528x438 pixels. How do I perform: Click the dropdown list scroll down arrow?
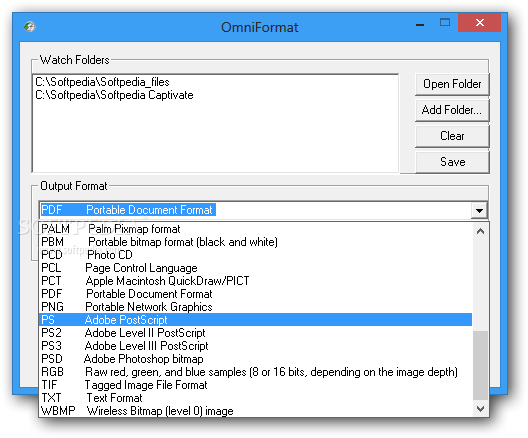coord(481,409)
